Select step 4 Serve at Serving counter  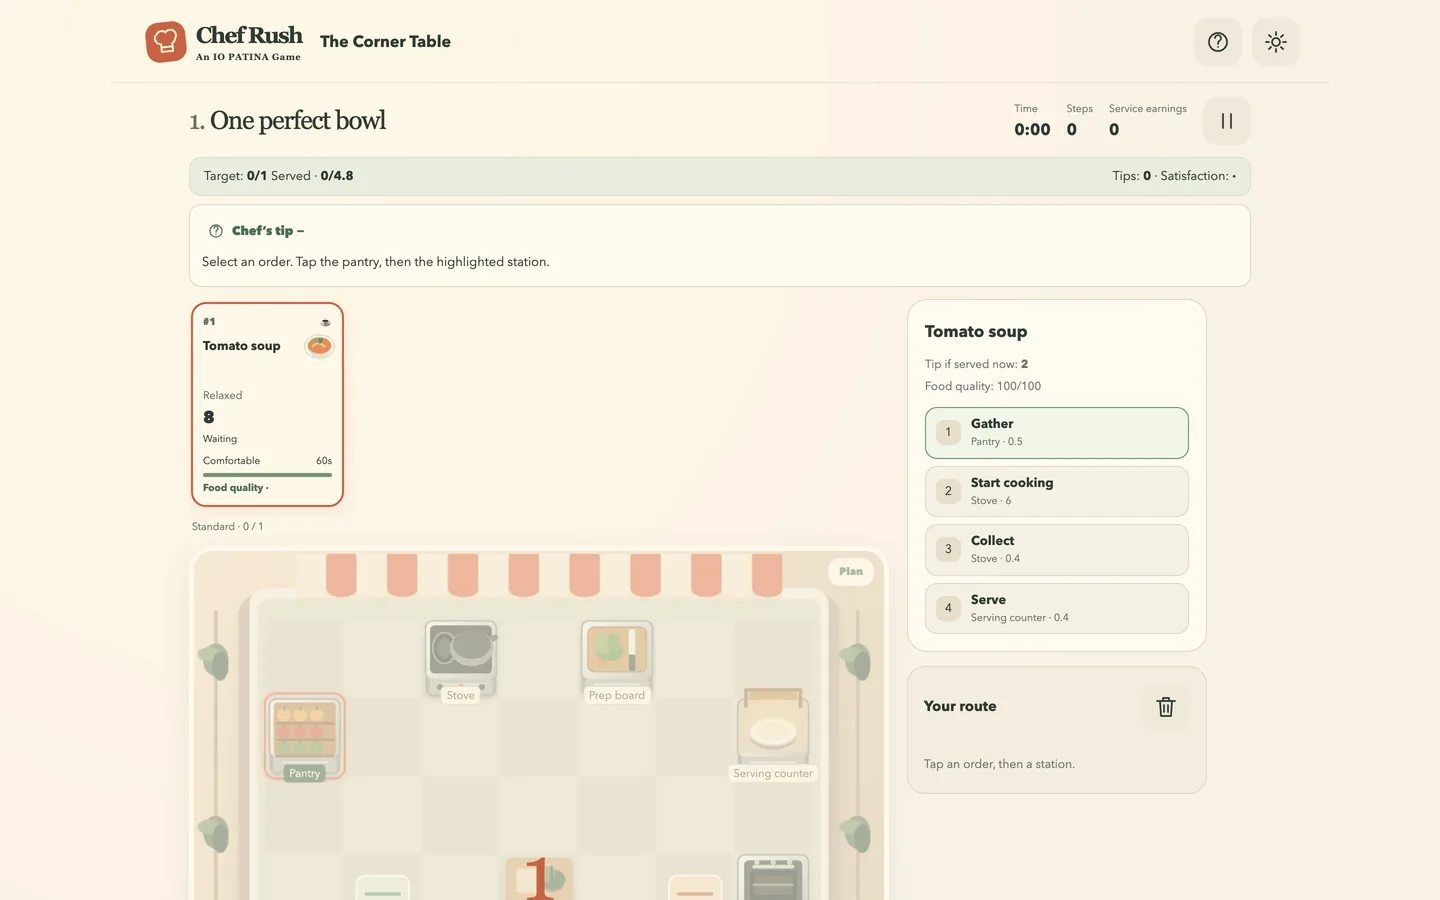point(1056,608)
